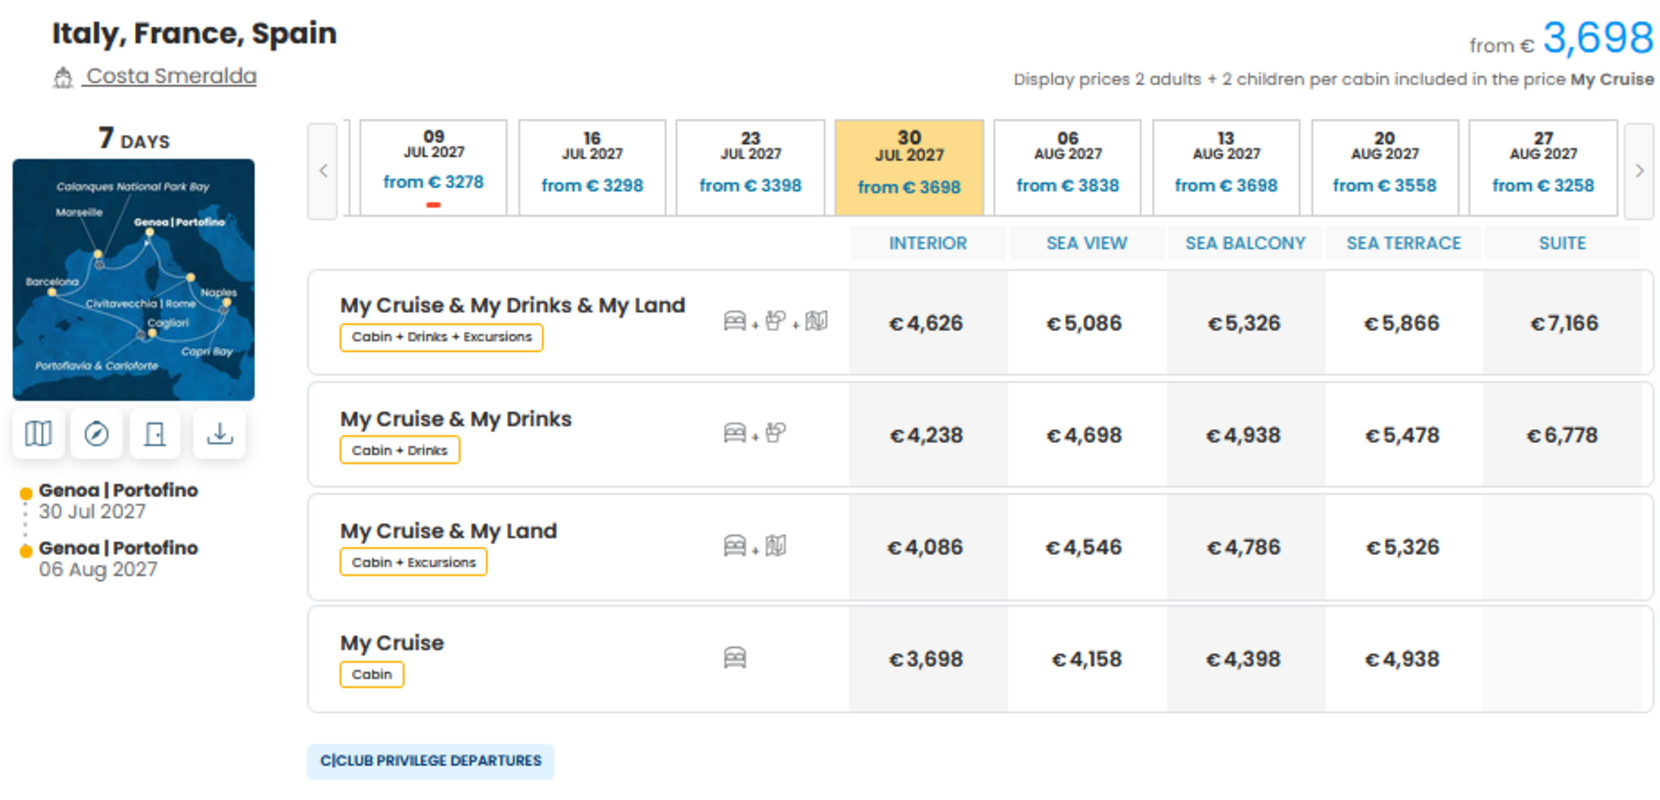
Task: Click the excursions icon in My Cruise & My Drinks & My Land row
Action: [x=817, y=320]
